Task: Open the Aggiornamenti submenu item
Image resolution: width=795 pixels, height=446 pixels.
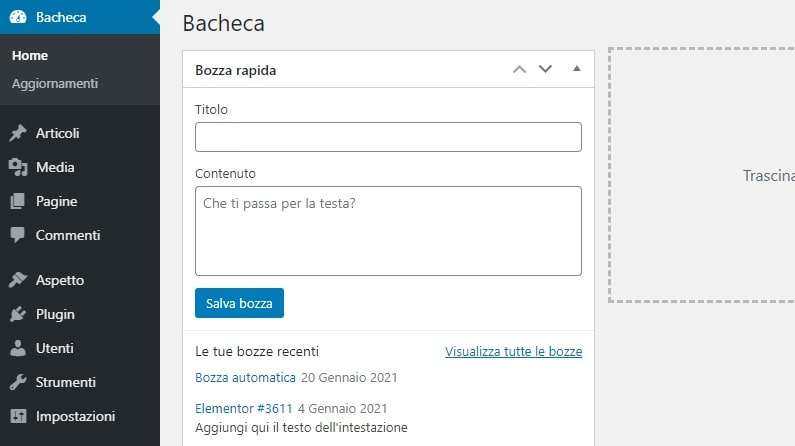Action: pyautogui.click(x=55, y=83)
